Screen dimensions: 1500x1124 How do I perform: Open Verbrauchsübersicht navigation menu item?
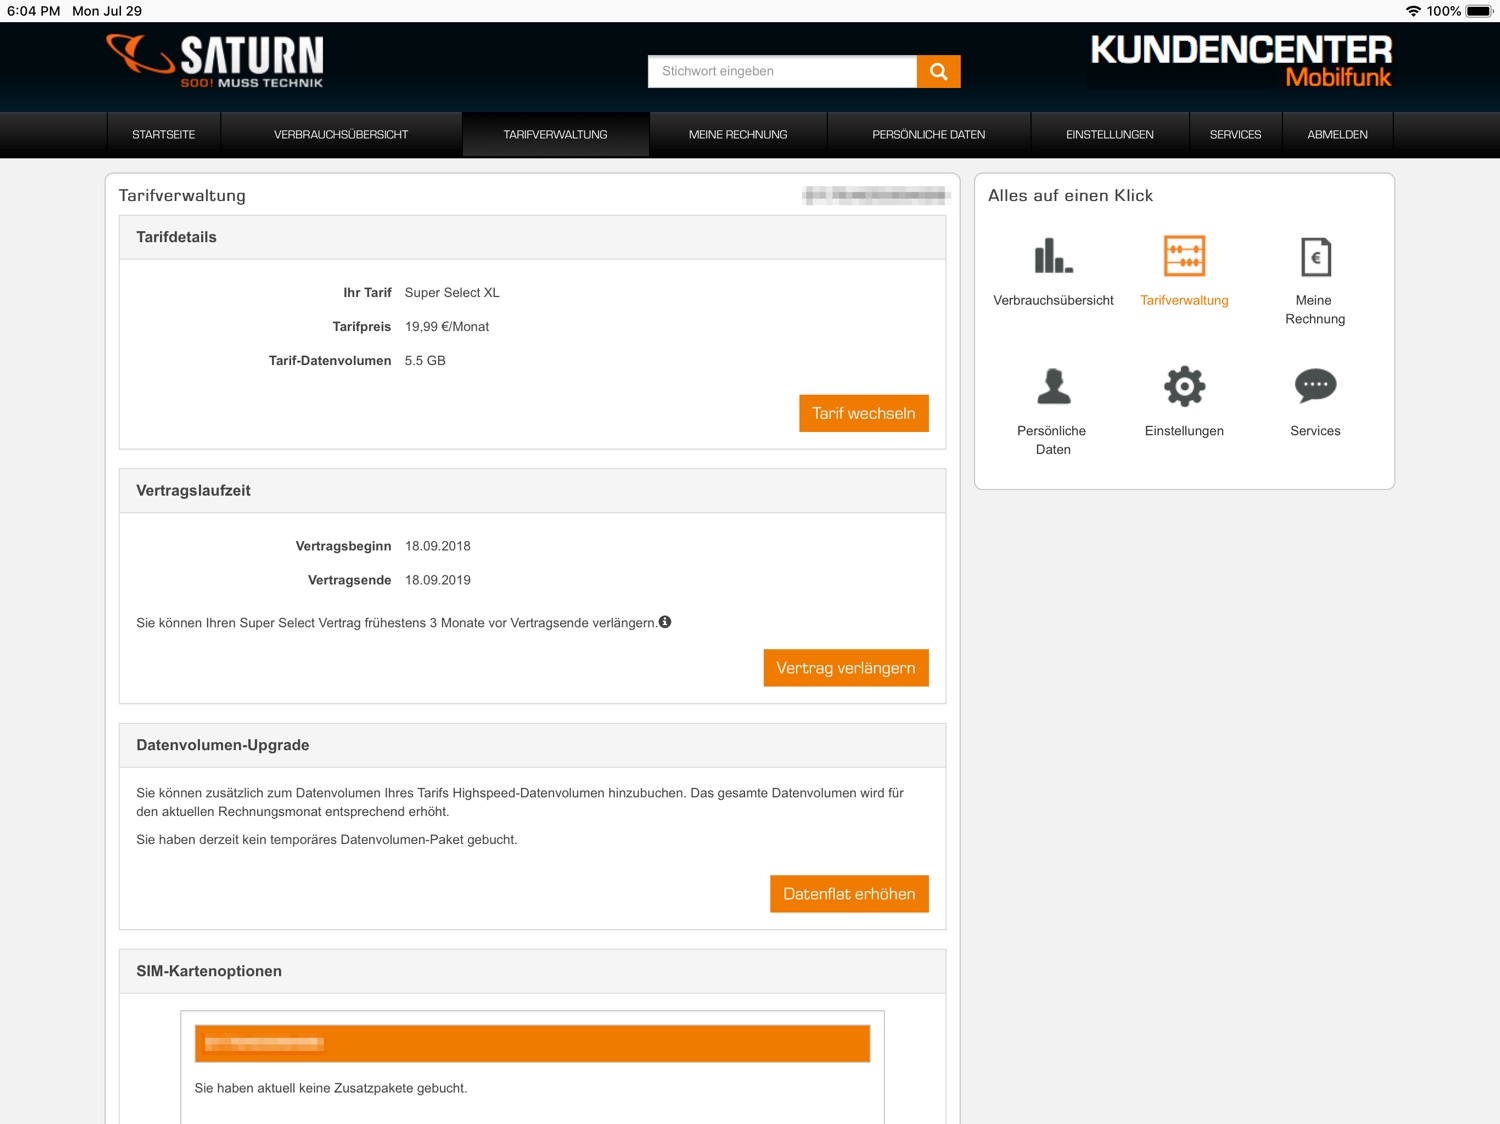click(x=341, y=135)
